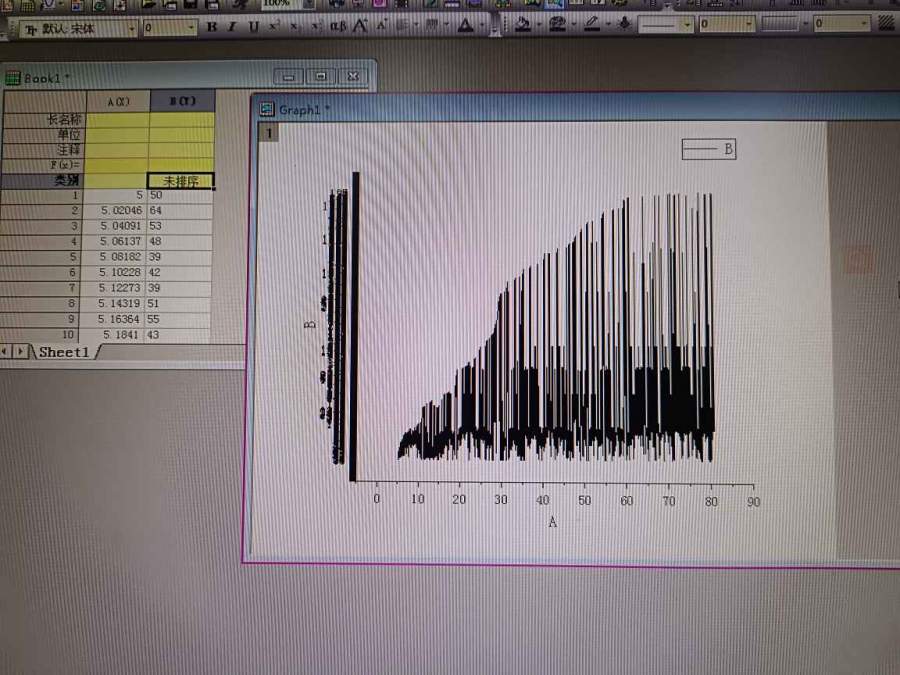
Task: Open the line style dropdown
Action: pos(687,24)
